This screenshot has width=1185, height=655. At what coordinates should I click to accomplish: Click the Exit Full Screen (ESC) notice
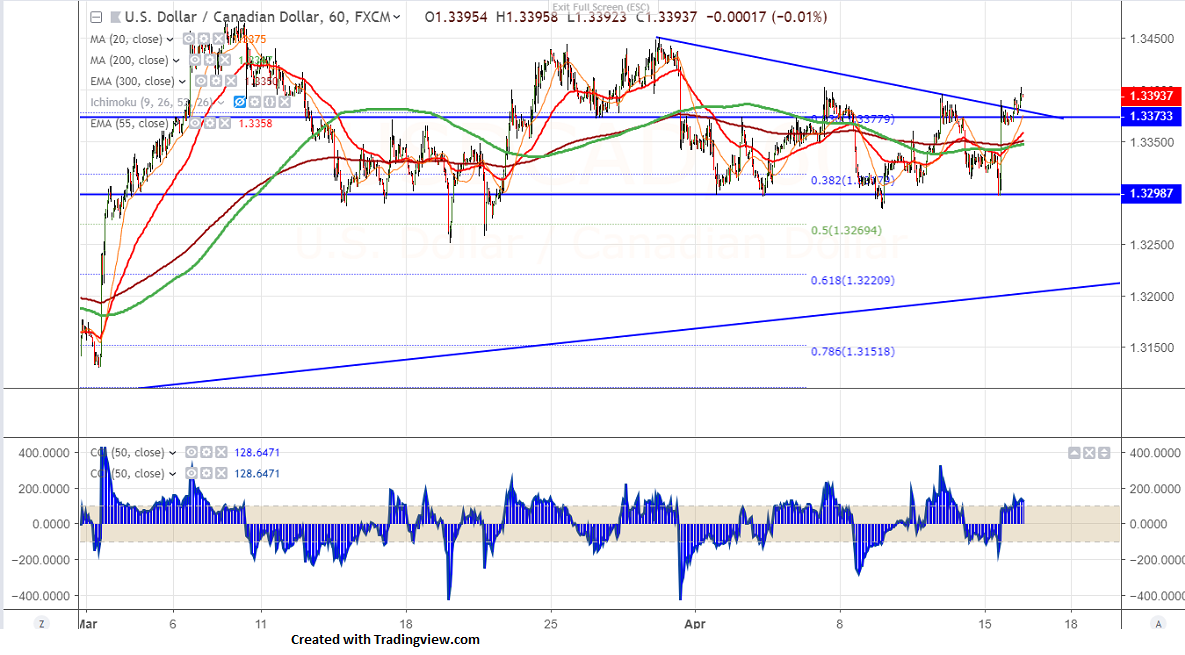tap(601, 8)
